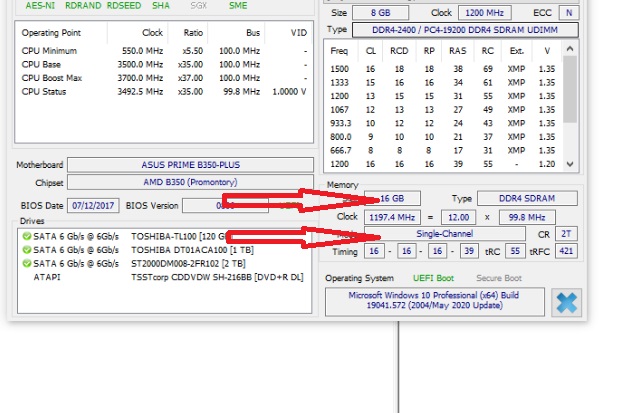Image resolution: width=629 pixels, height=413 pixels.
Task: Click the 1.0000 V CPU Status VID value
Action: [289, 92]
